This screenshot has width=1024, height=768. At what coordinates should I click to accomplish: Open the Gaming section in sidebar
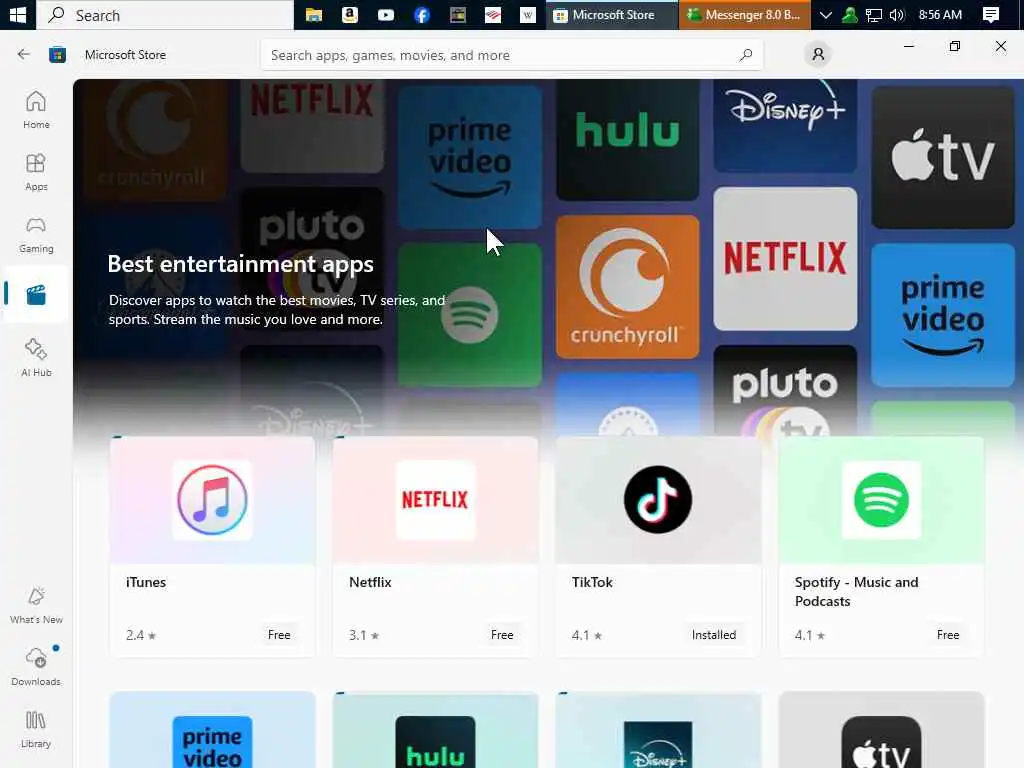36,234
